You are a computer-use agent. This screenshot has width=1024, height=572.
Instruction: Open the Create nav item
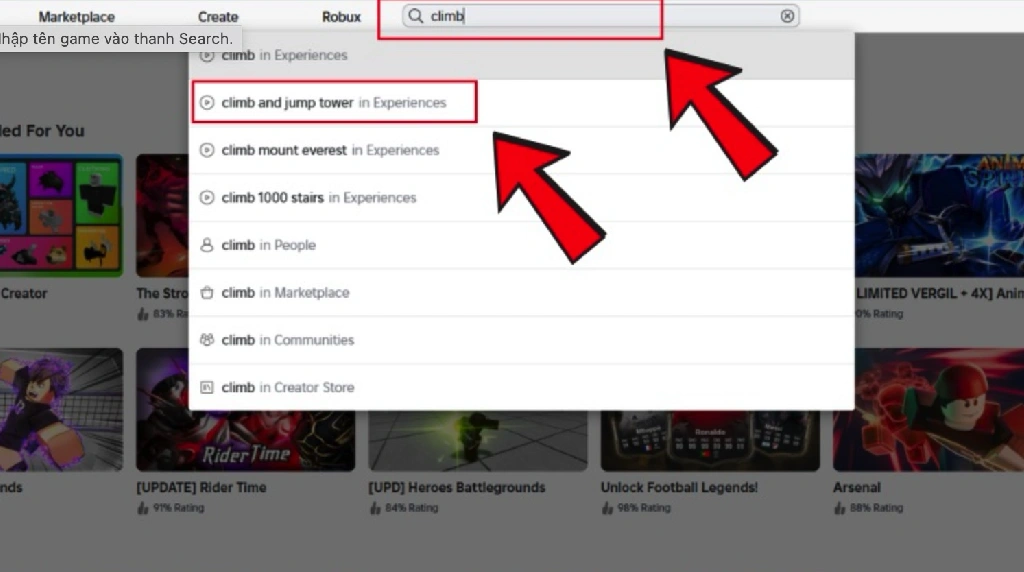point(218,17)
